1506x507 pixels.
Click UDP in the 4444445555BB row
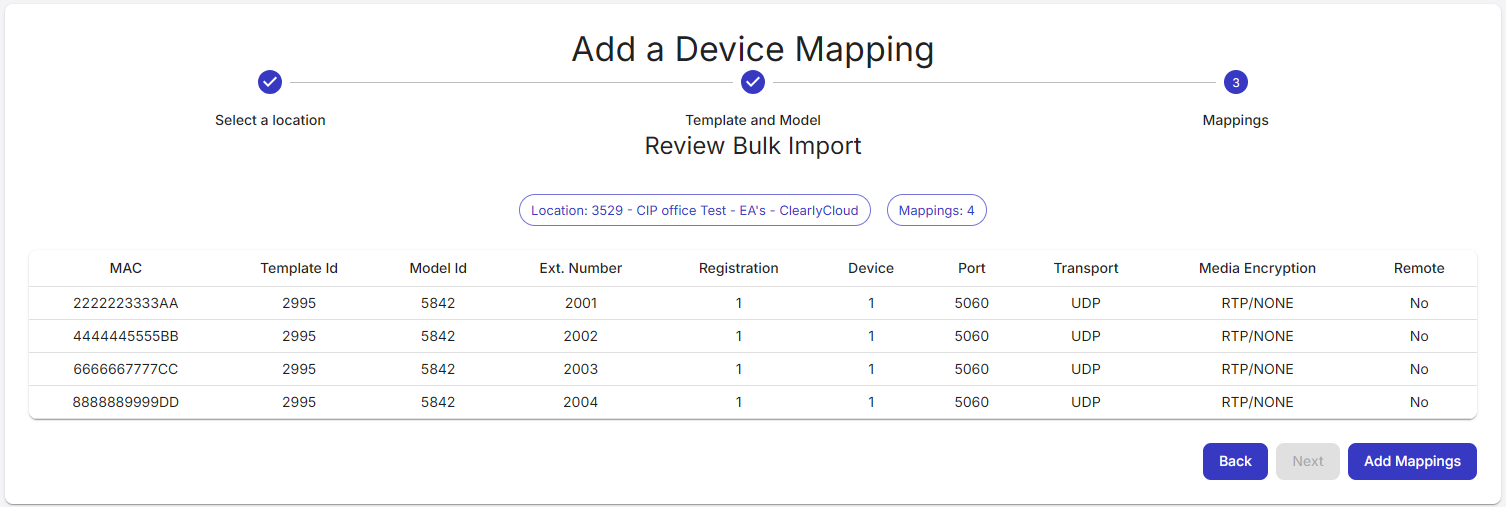pos(1086,336)
